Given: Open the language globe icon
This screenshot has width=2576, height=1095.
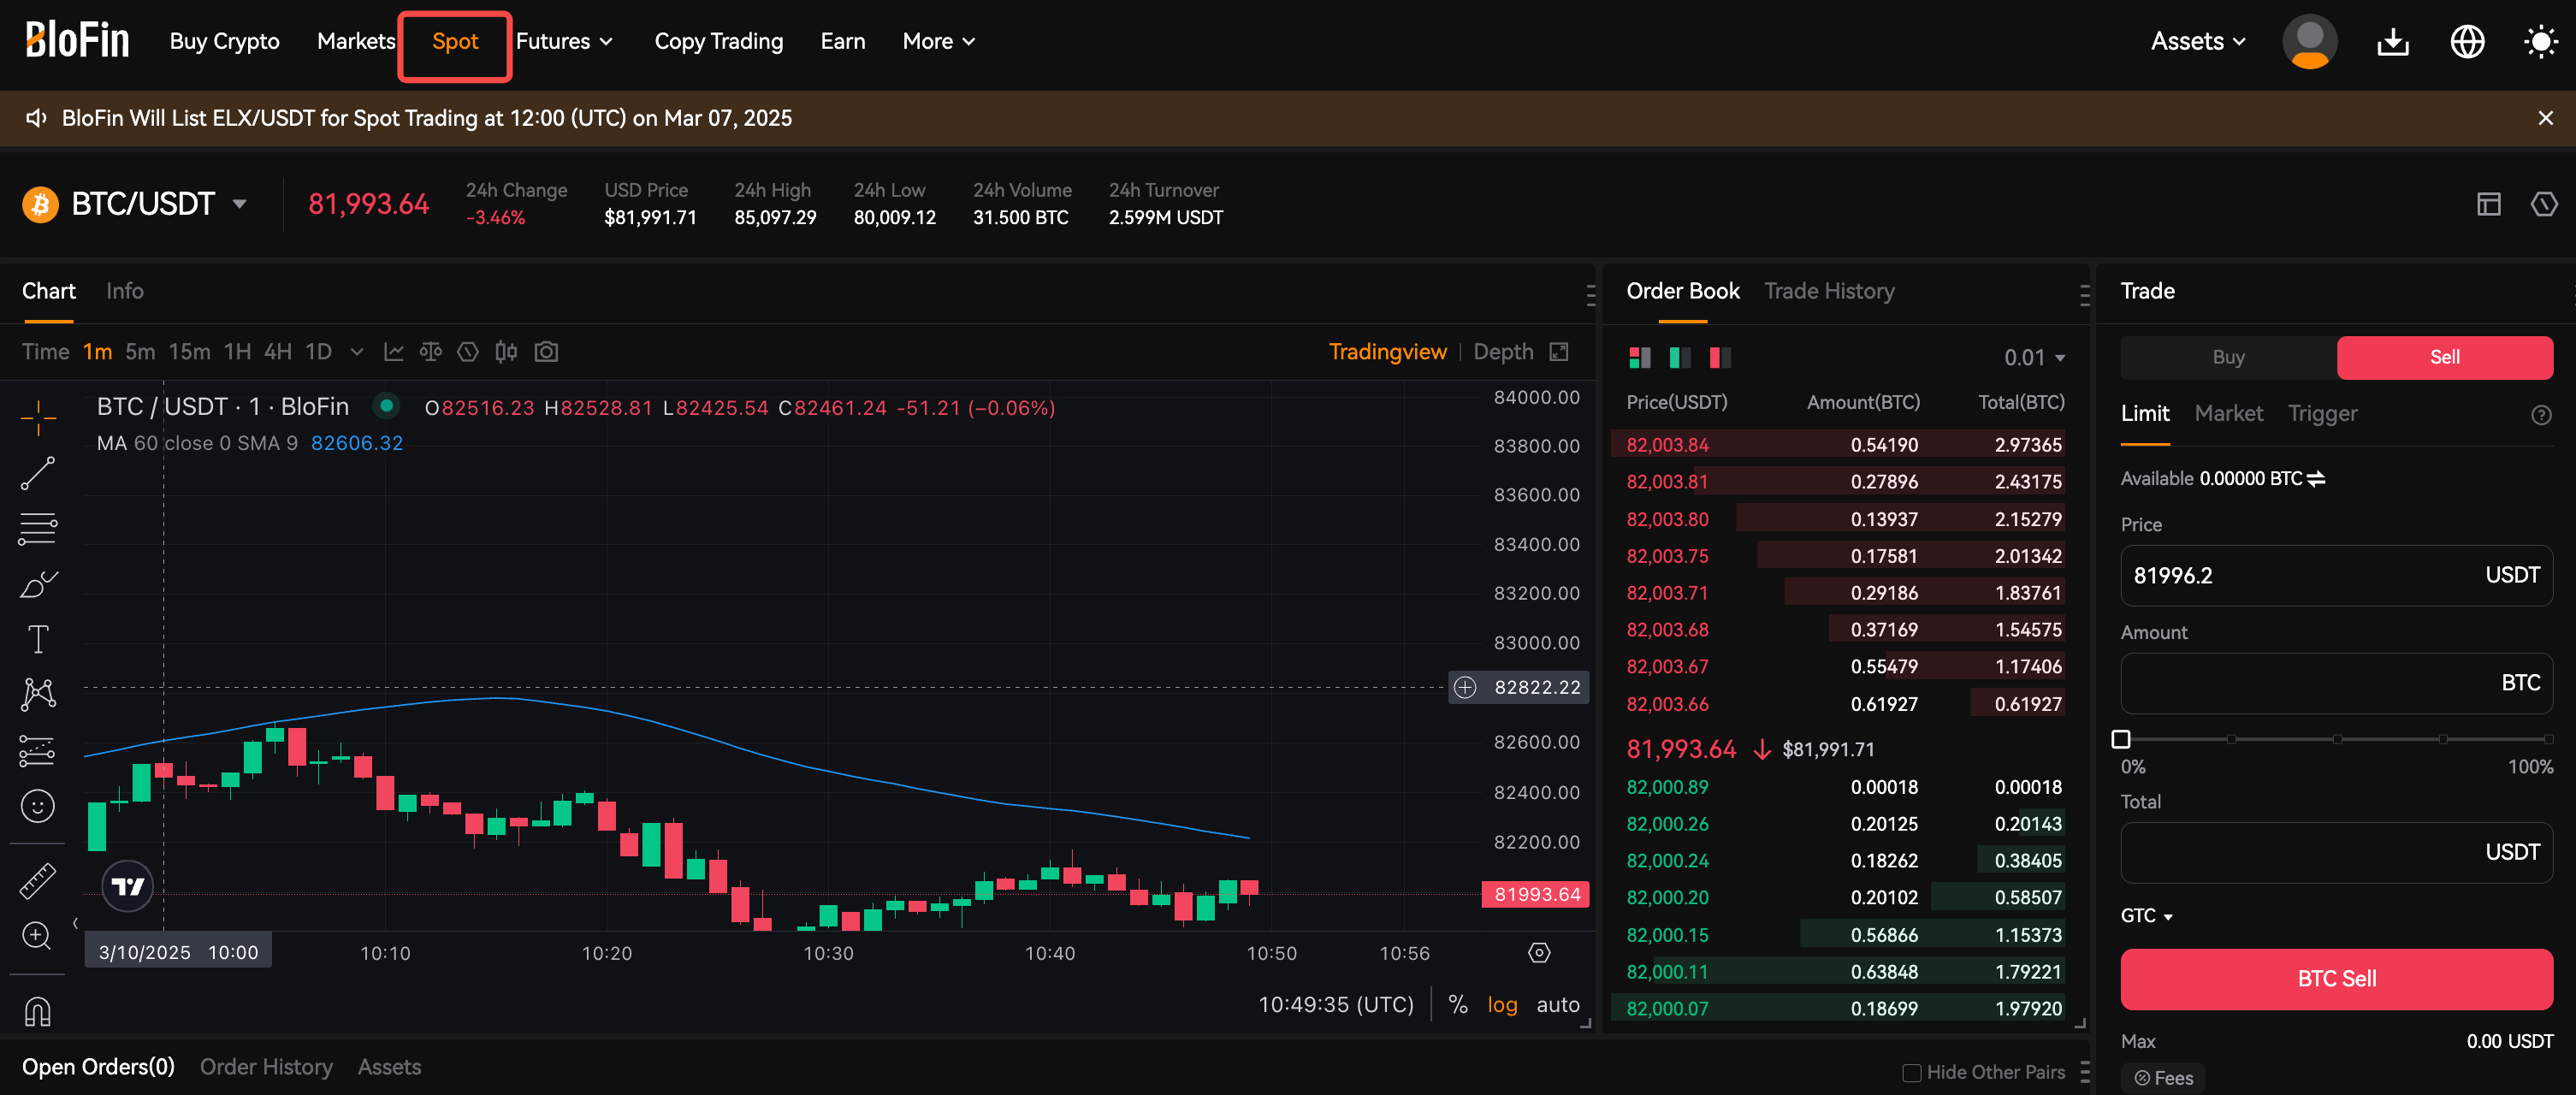Looking at the screenshot, I should 2468,42.
